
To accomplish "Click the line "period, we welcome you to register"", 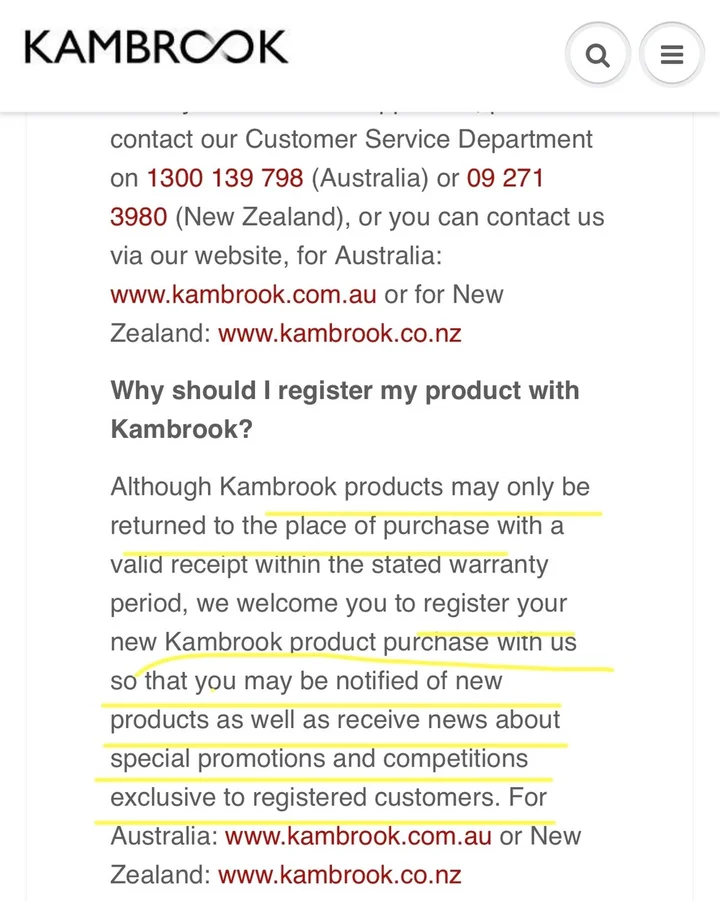I will point(338,604).
